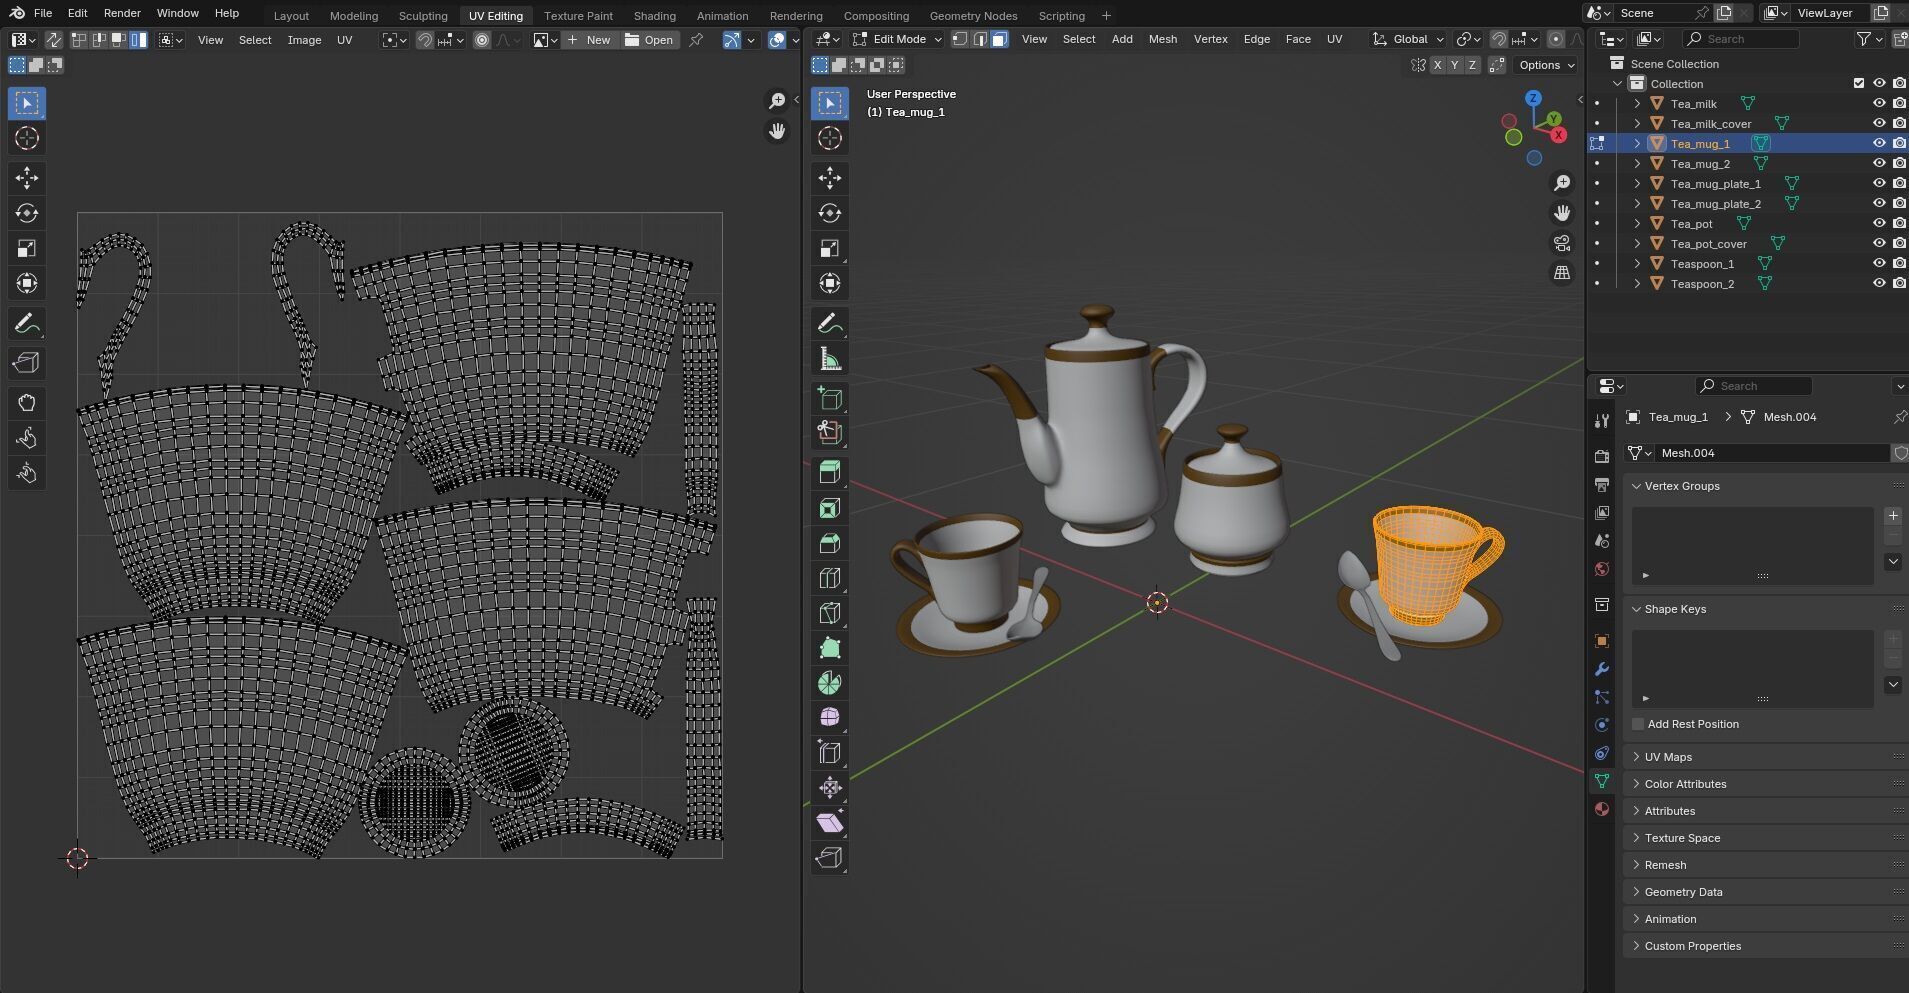
Task: Select the Spin tool
Action: [830, 683]
